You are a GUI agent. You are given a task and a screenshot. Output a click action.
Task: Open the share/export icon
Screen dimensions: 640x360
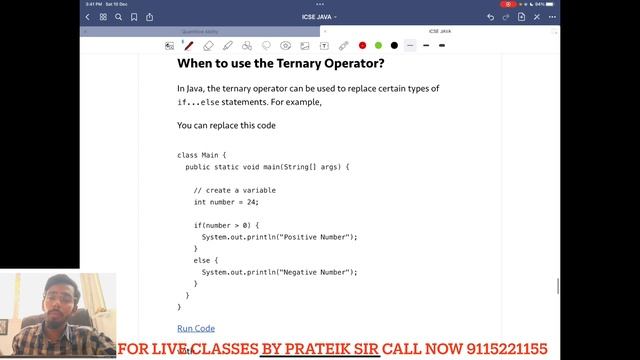(x=150, y=17)
